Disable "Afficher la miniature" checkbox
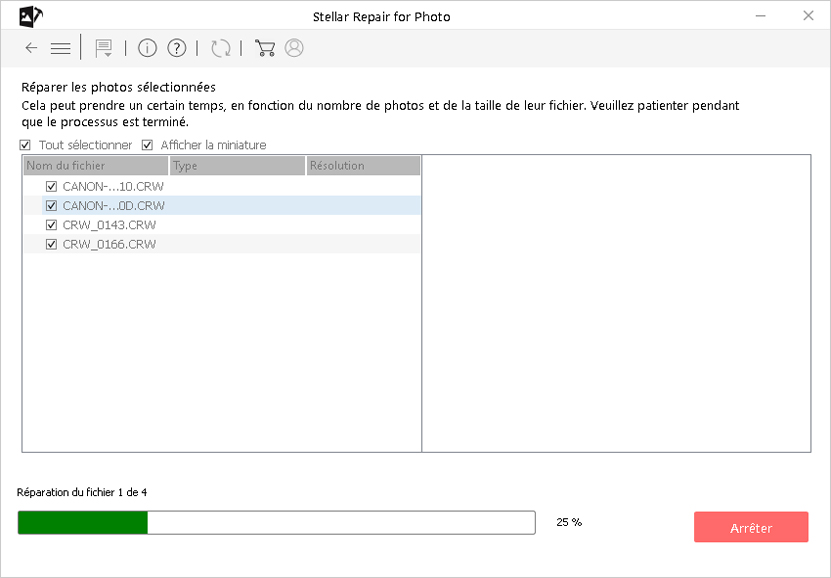831x578 pixels. [148, 145]
